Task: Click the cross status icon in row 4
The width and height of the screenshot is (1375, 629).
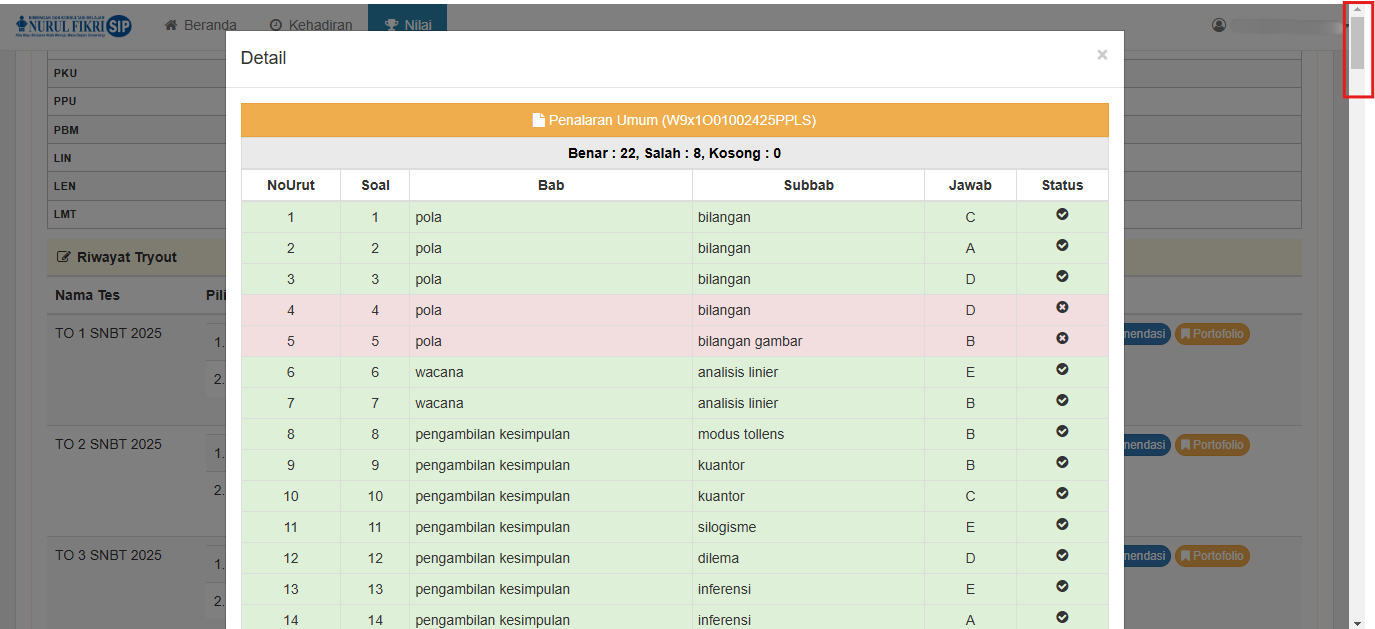Action: click(1062, 308)
